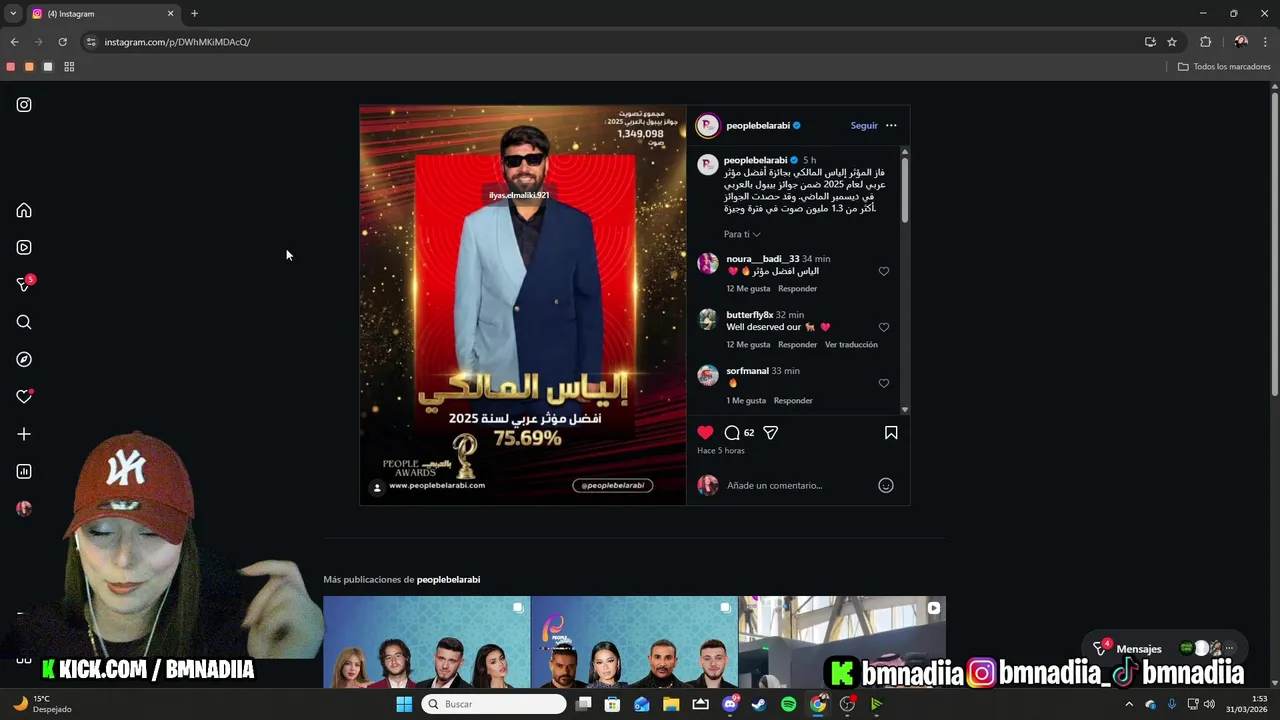Screen dimensions: 1280x720
Task: Open the Instagram logo home link
Action: (x=24, y=105)
